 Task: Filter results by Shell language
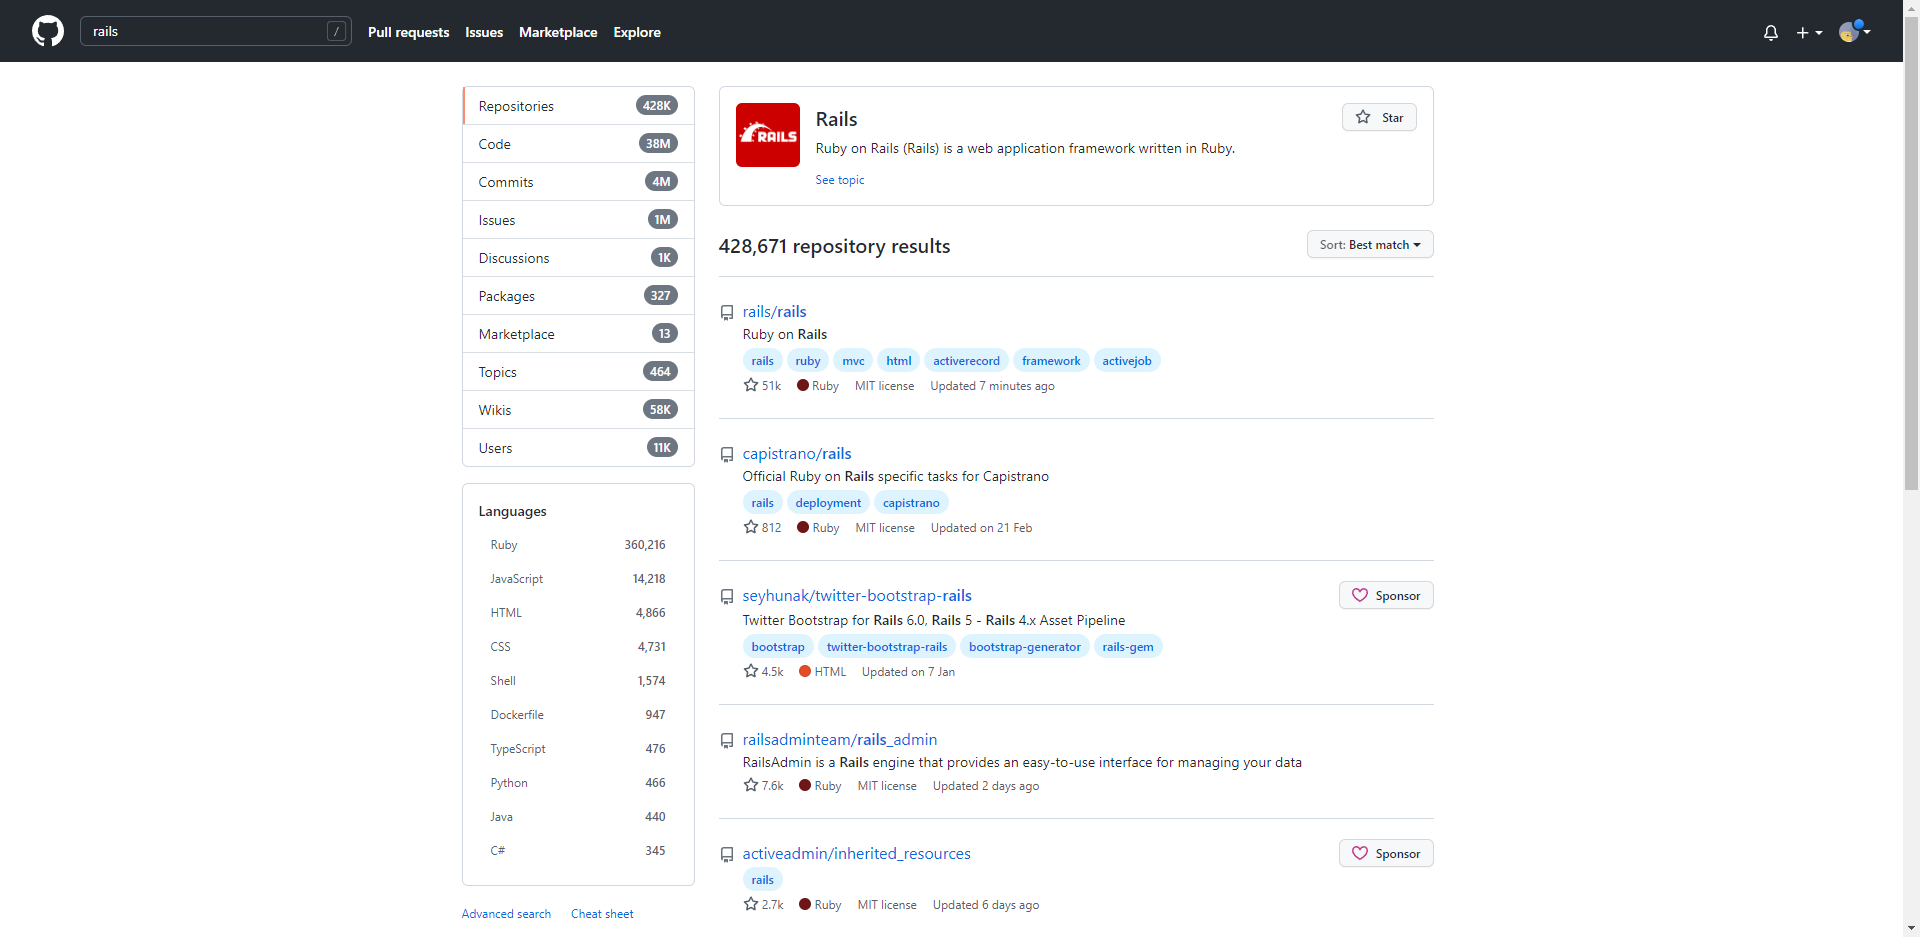578,681
